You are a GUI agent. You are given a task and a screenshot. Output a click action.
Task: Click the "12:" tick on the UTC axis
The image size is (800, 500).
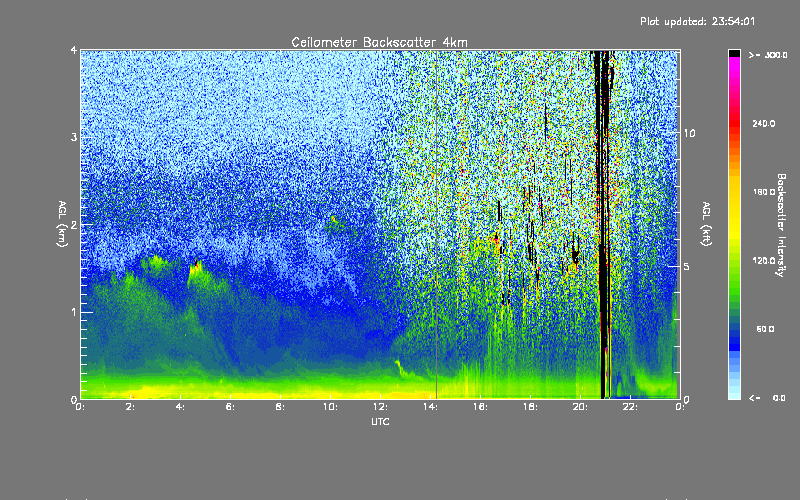click(380, 407)
